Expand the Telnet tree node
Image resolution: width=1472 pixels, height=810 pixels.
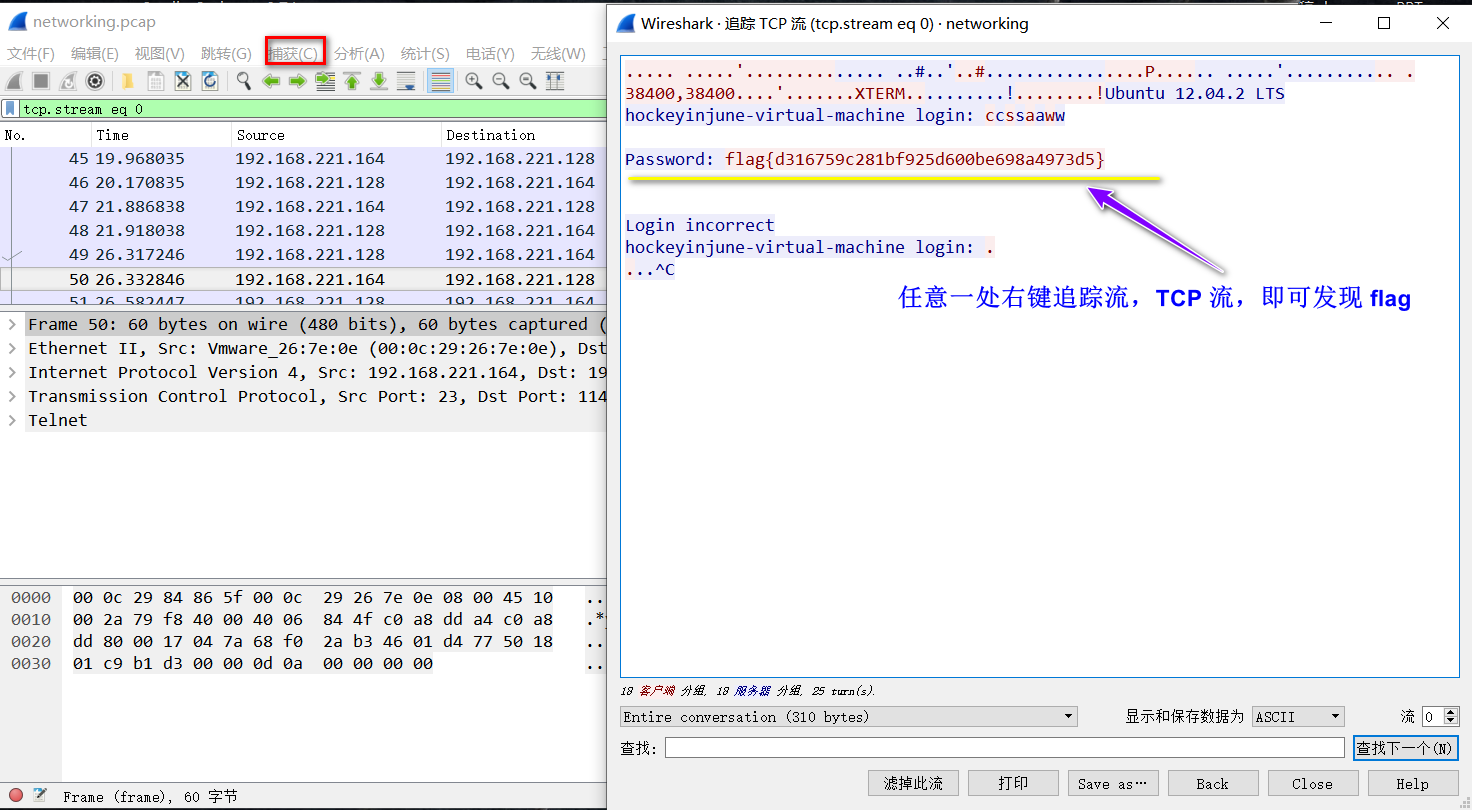point(12,420)
